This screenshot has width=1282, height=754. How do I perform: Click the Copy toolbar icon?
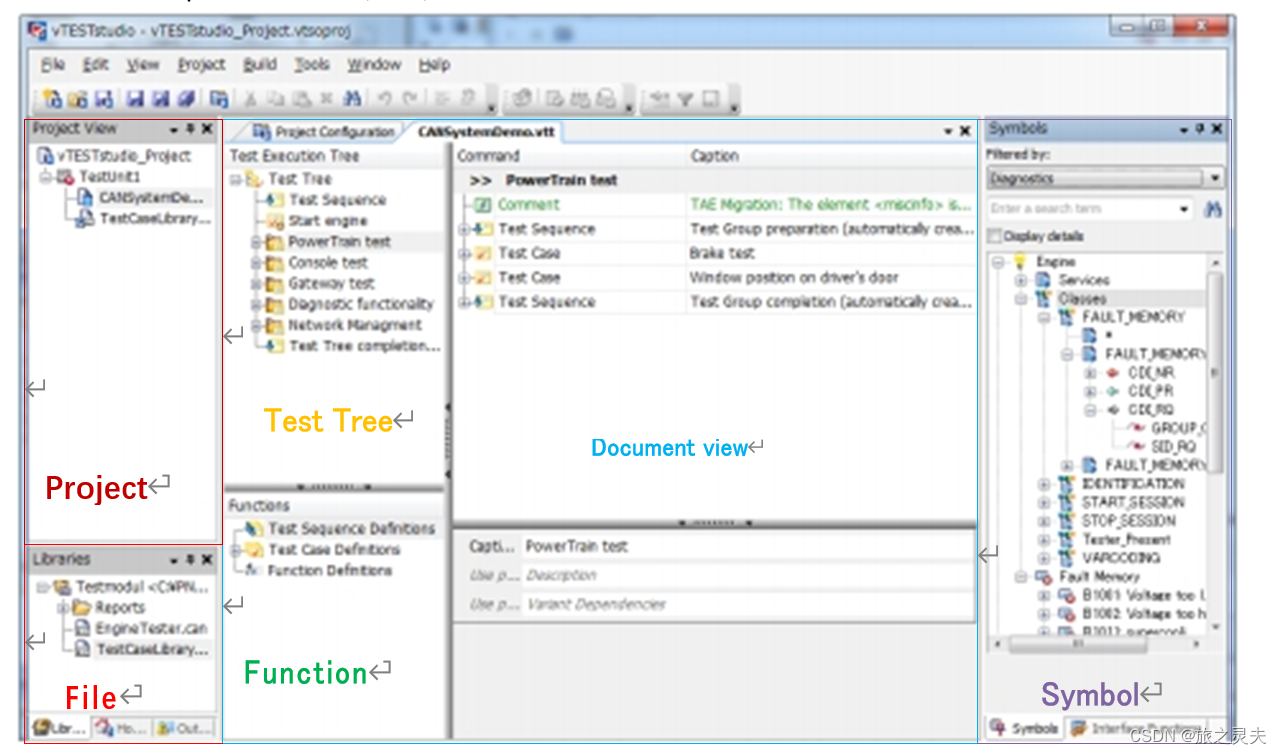click(x=276, y=99)
